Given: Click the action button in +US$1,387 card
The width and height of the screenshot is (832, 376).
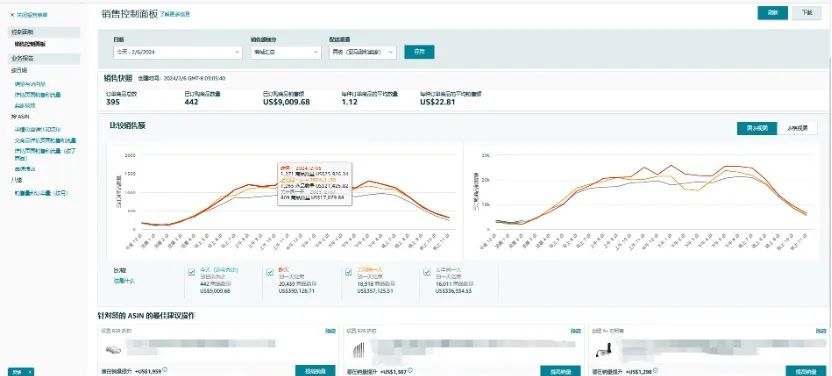Looking at the screenshot, I should coord(560,371).
